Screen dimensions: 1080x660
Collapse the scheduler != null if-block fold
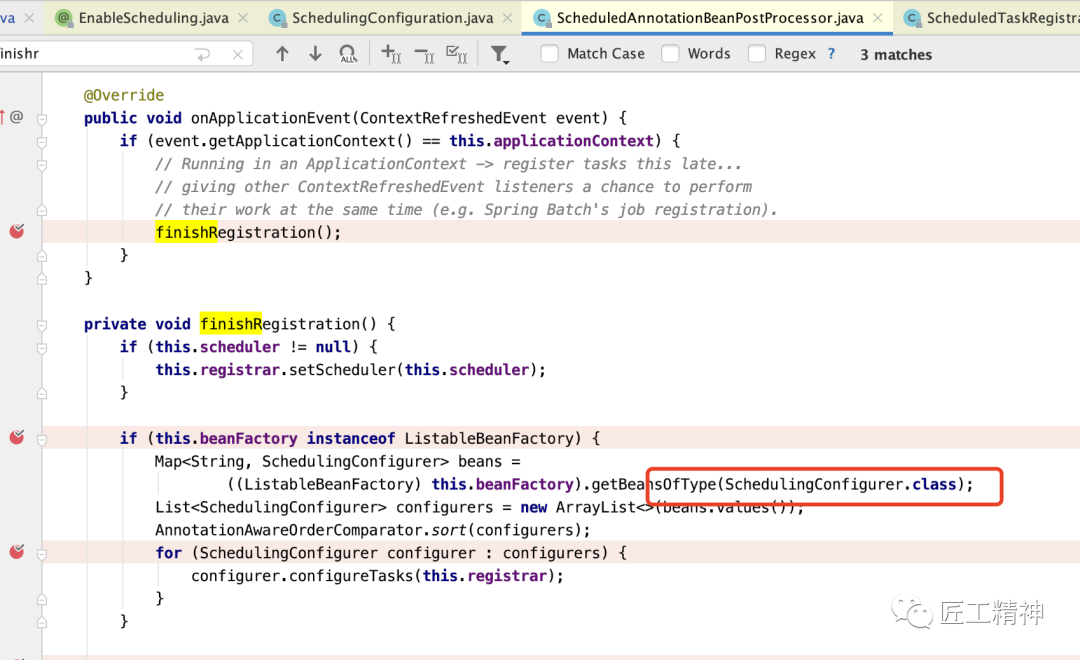coord(42,348)
